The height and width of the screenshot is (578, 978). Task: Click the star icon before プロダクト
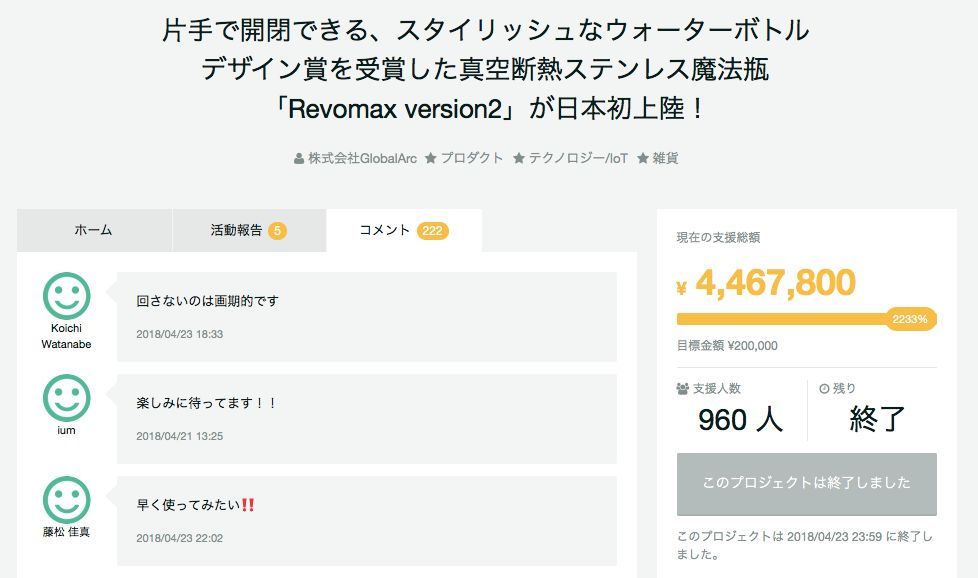pyautogui.click(x=430, y=158)
